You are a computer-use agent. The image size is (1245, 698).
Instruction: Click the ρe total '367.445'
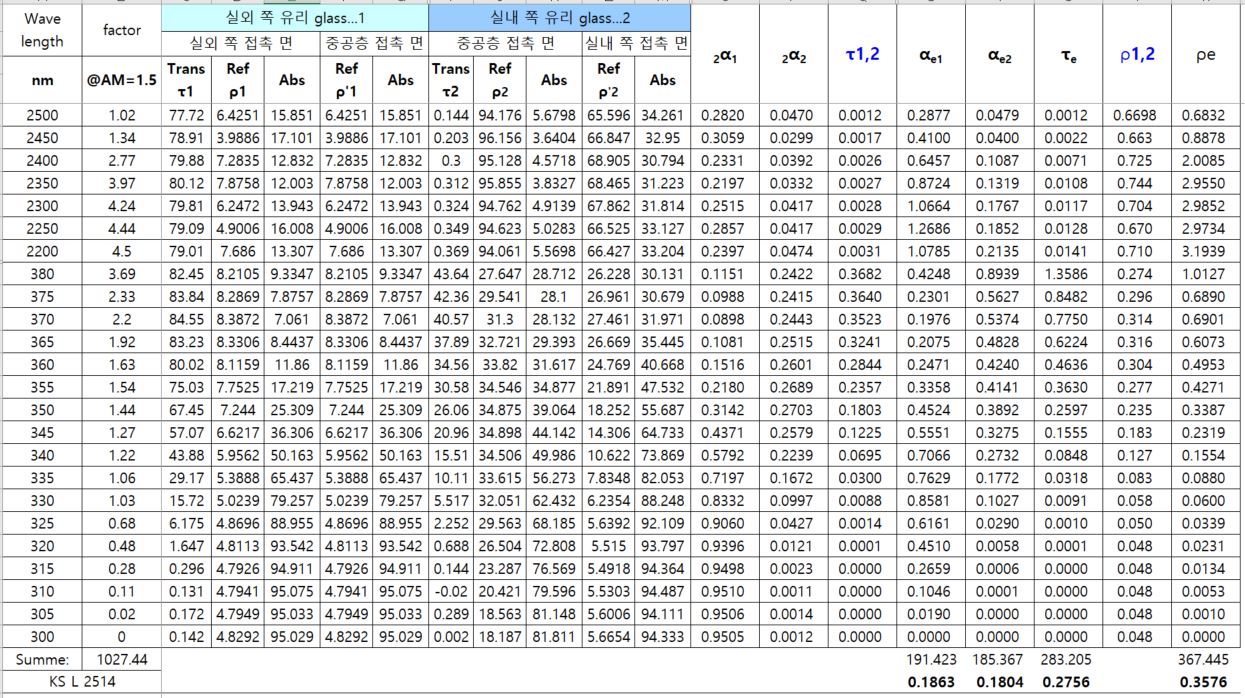click(1206, 660)
